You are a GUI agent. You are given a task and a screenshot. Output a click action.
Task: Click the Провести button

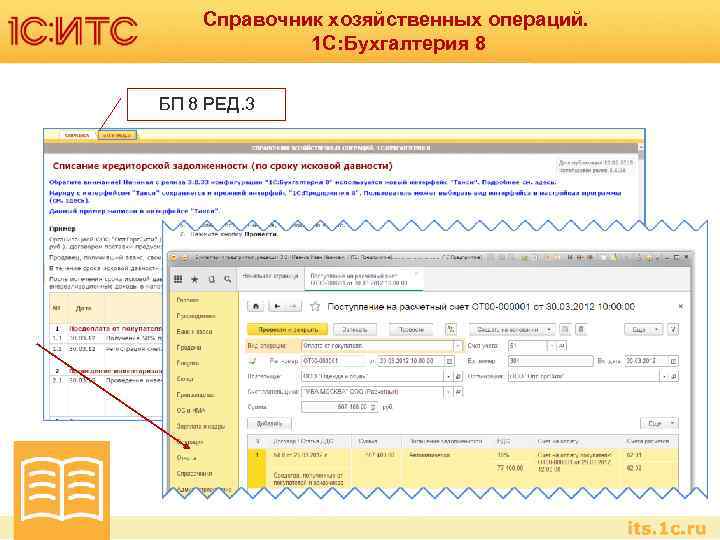coord(411,329)
